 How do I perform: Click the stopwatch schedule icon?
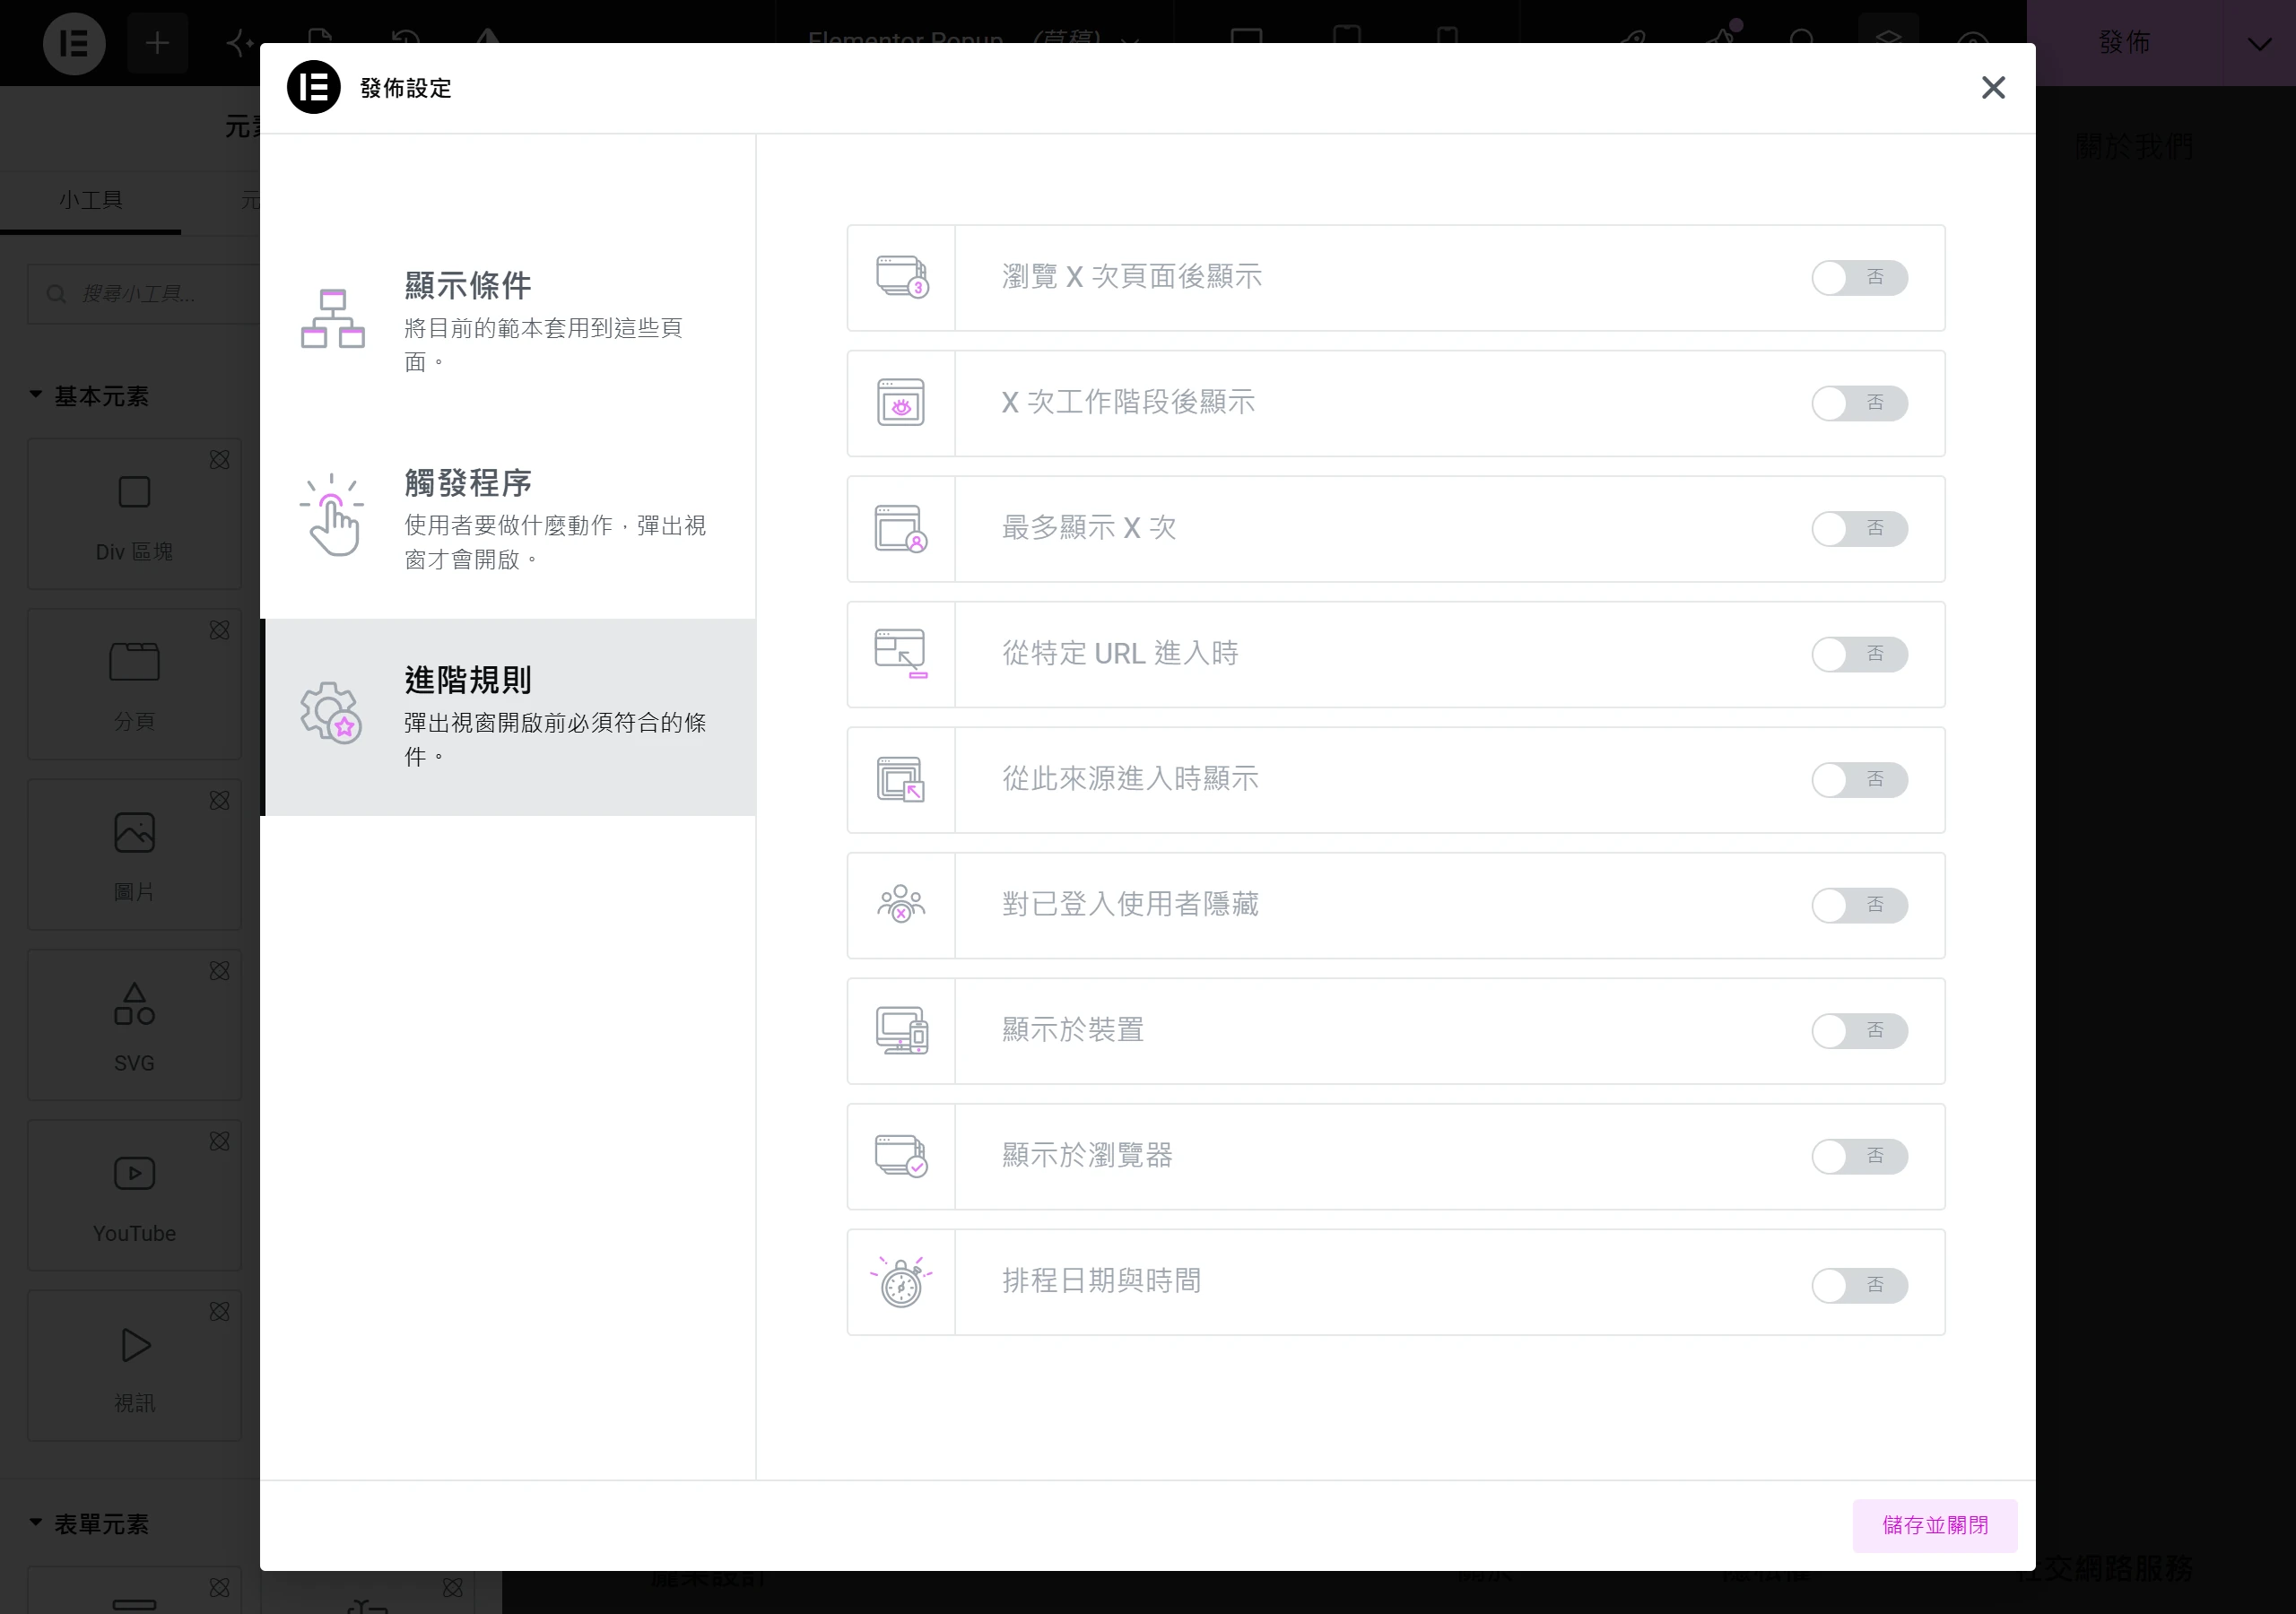tap(901, 1282)
